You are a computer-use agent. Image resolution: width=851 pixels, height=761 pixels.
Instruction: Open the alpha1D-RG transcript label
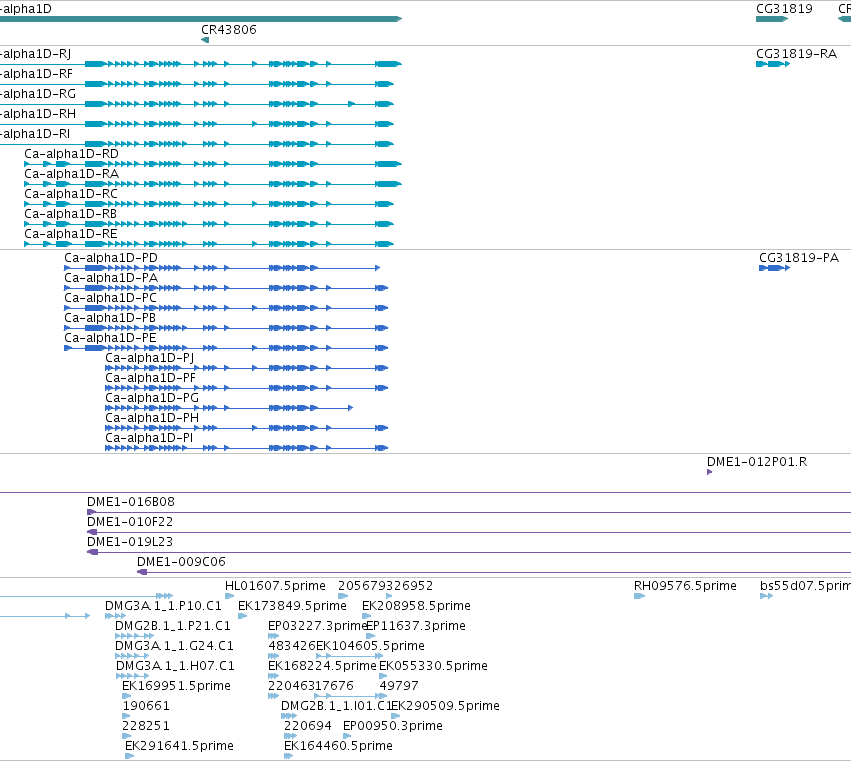coord(38,94)
